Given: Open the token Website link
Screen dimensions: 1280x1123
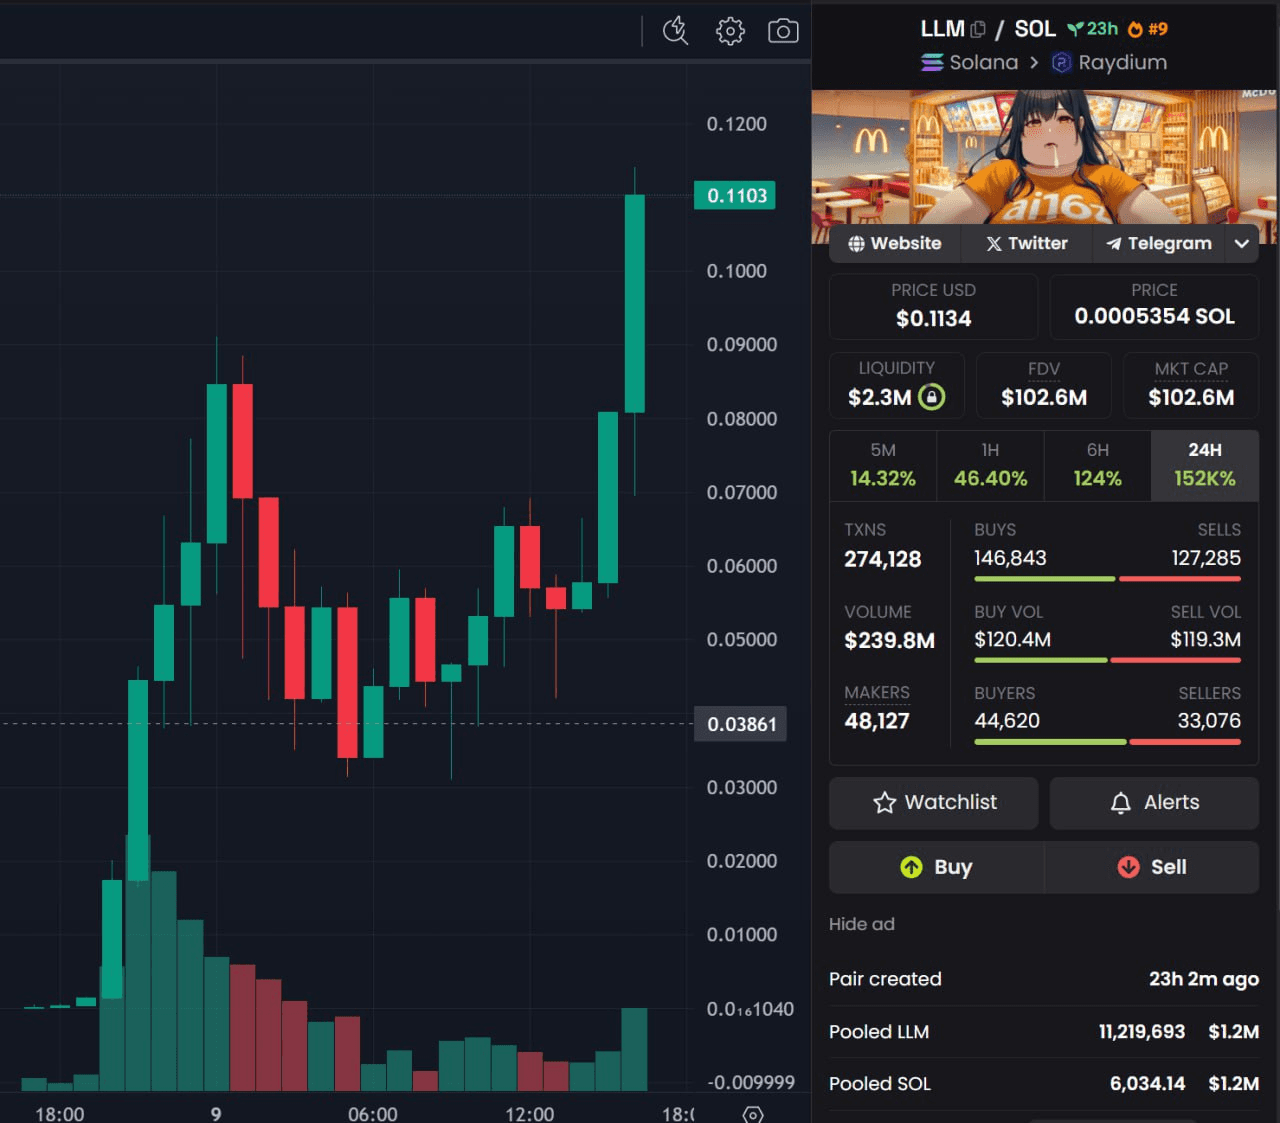Looking at the screenshot, I should pos(895,243).
